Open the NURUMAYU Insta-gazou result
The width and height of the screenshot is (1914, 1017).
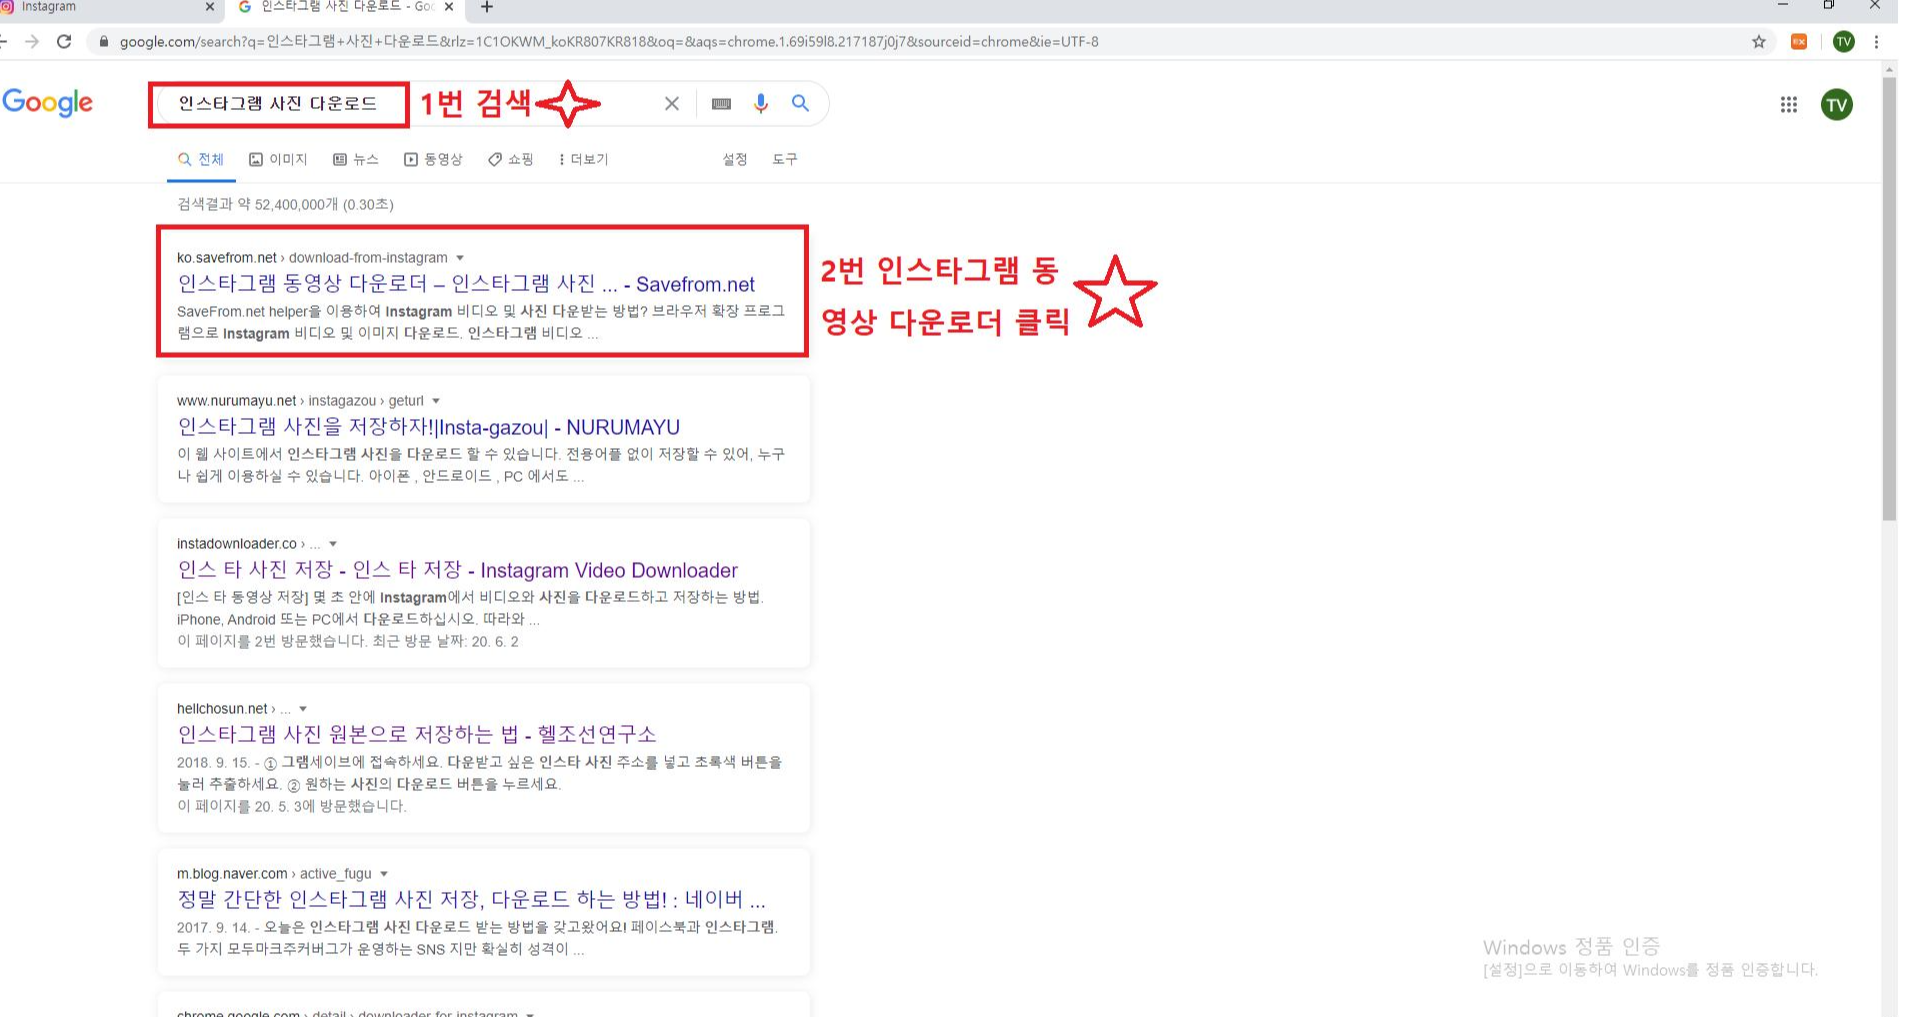click(x=428, y=428)
